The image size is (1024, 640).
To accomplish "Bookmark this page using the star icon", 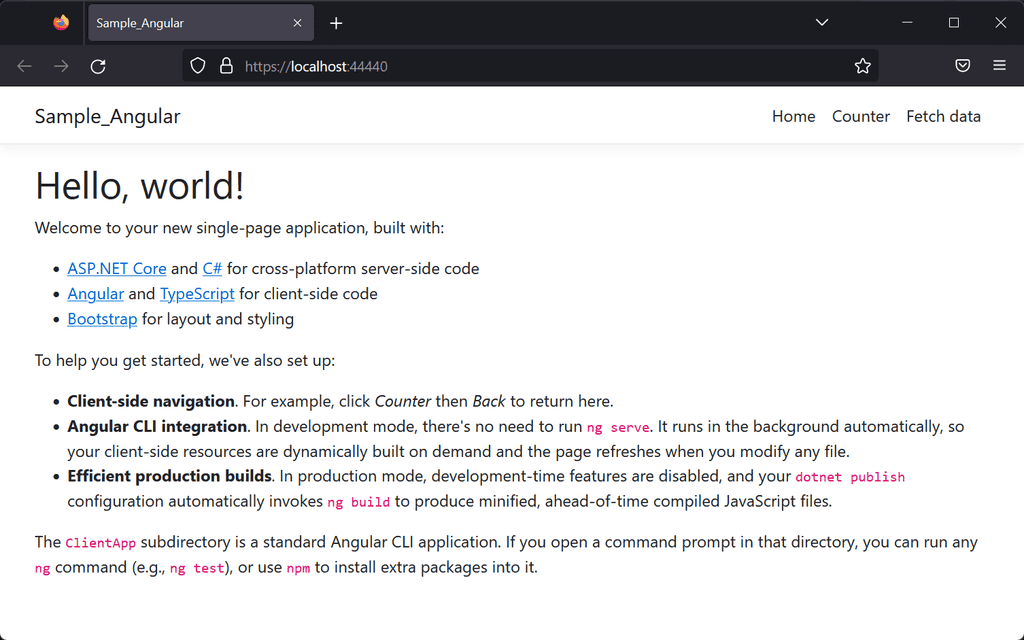I will point(862,66).
